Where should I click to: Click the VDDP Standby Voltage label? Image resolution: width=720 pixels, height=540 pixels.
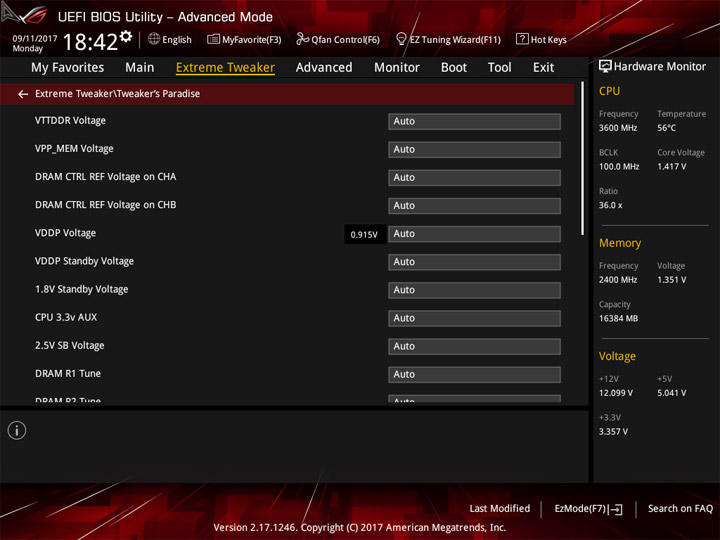(x=84, y=261)
